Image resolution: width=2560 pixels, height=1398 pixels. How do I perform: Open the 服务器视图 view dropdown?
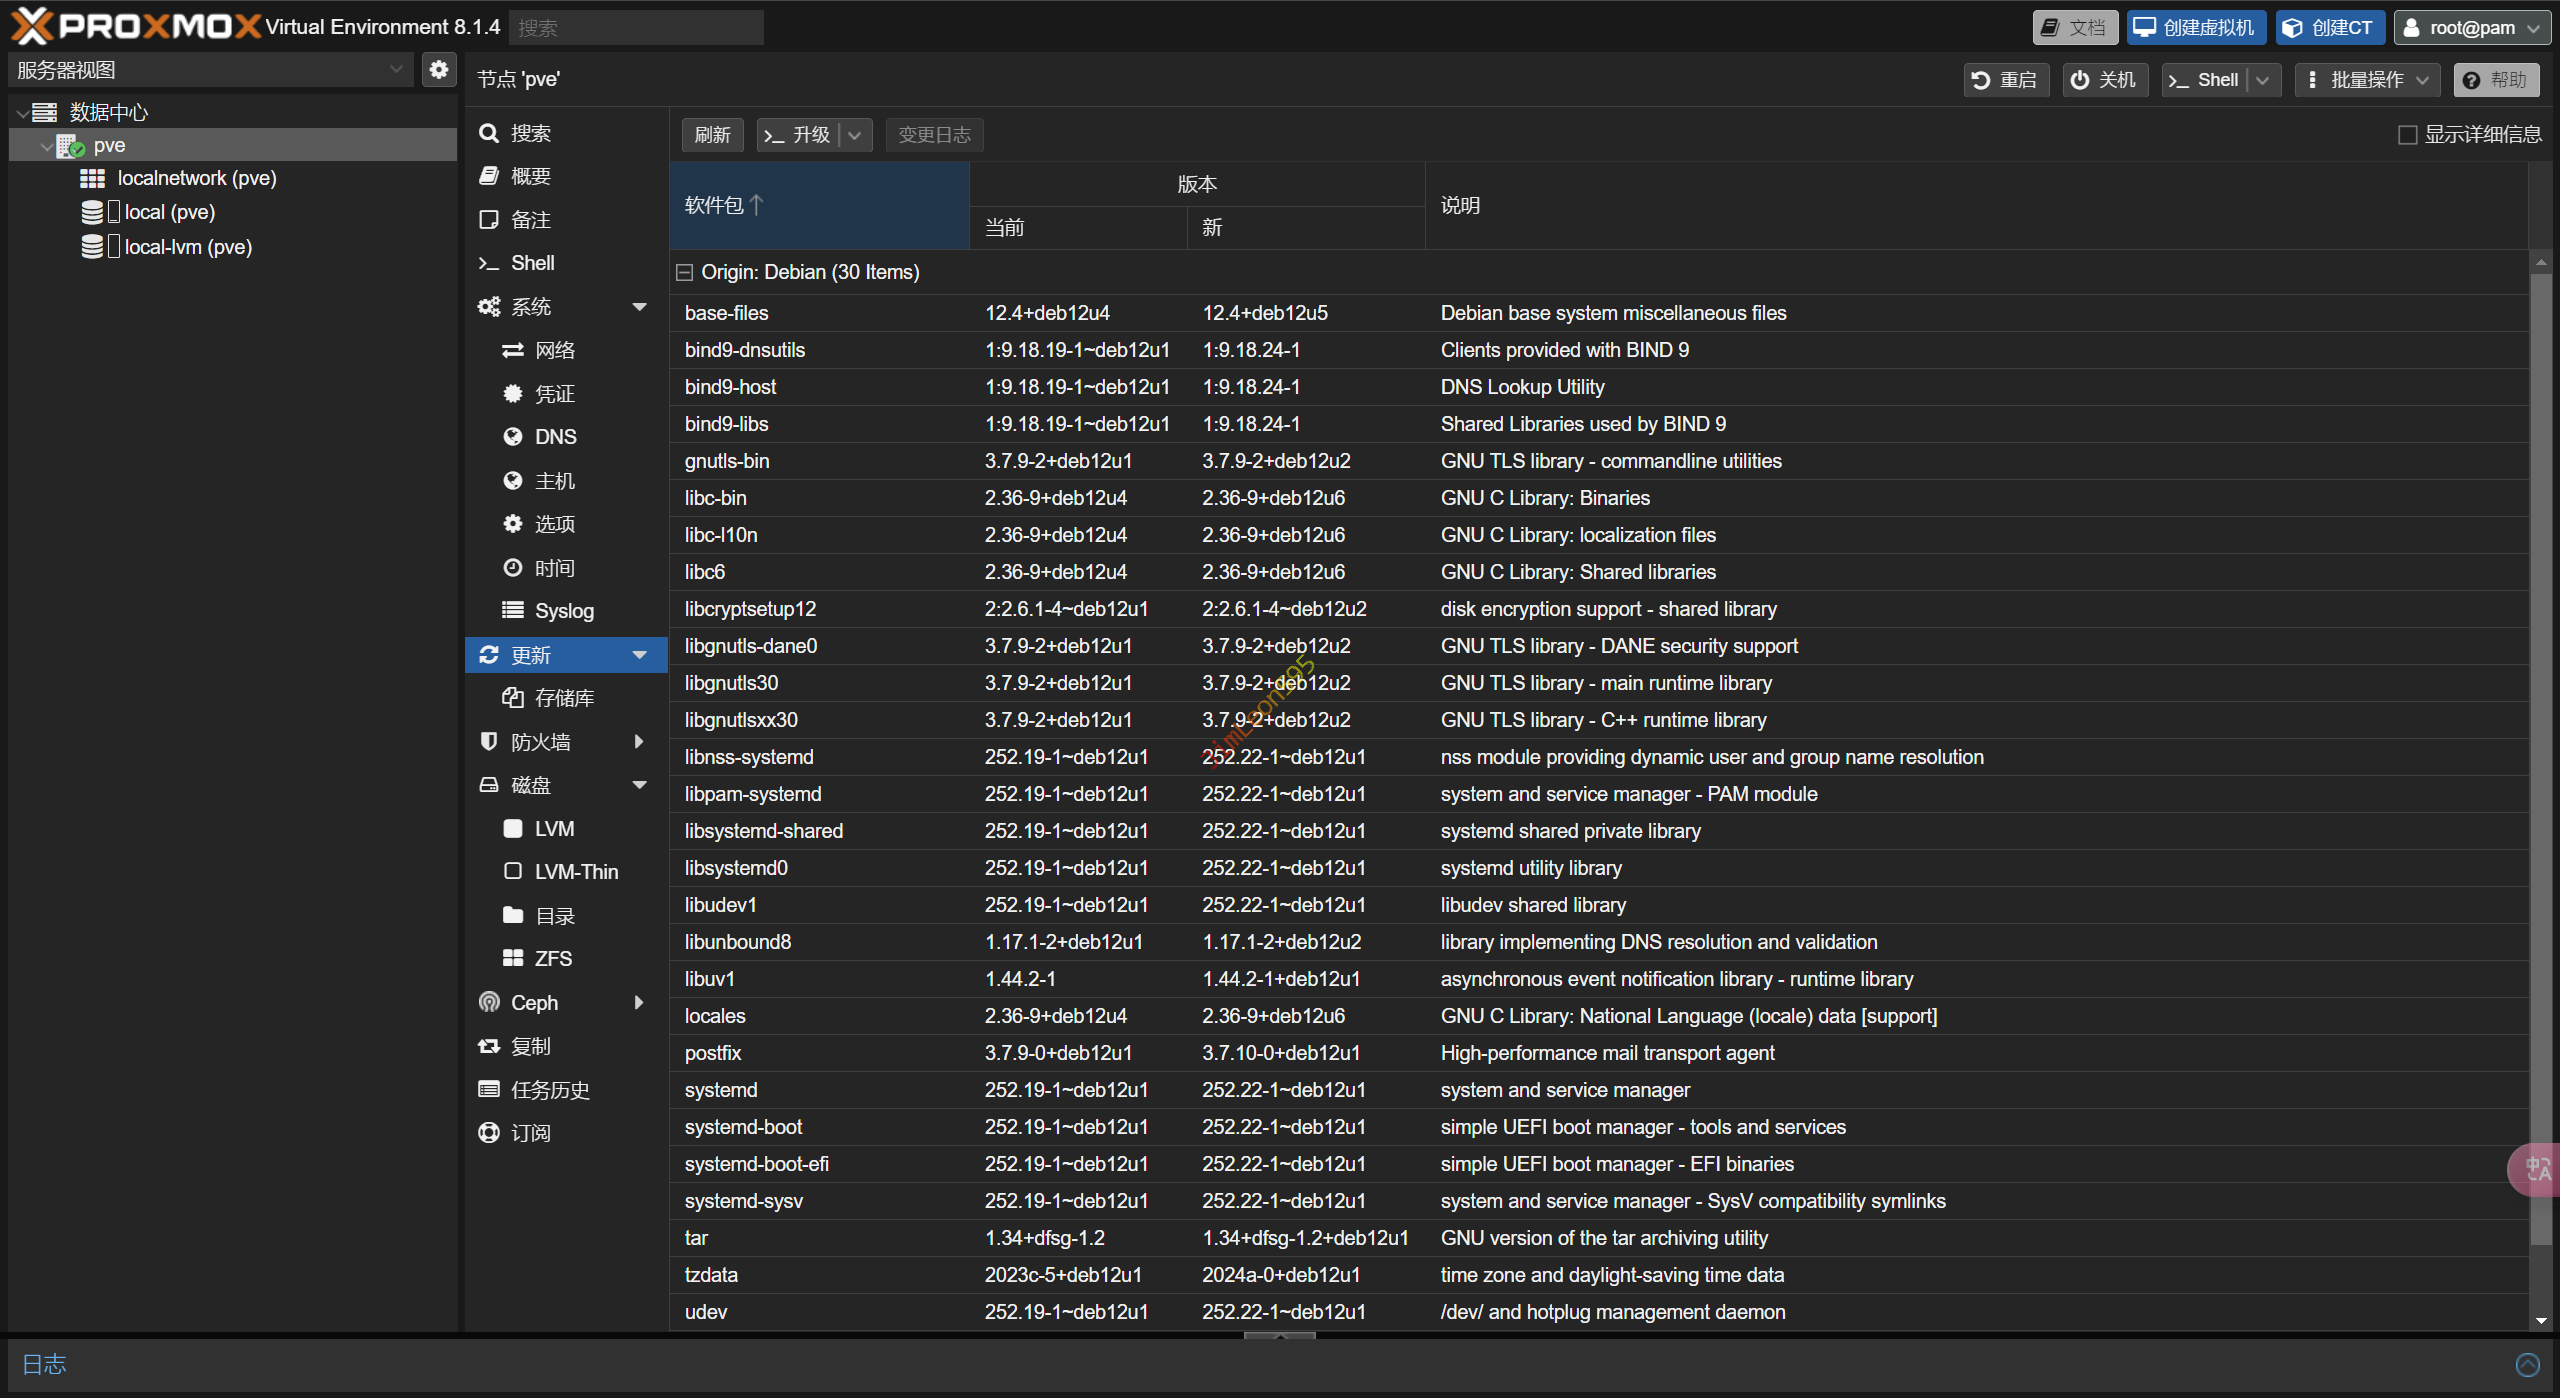point(396,69)
